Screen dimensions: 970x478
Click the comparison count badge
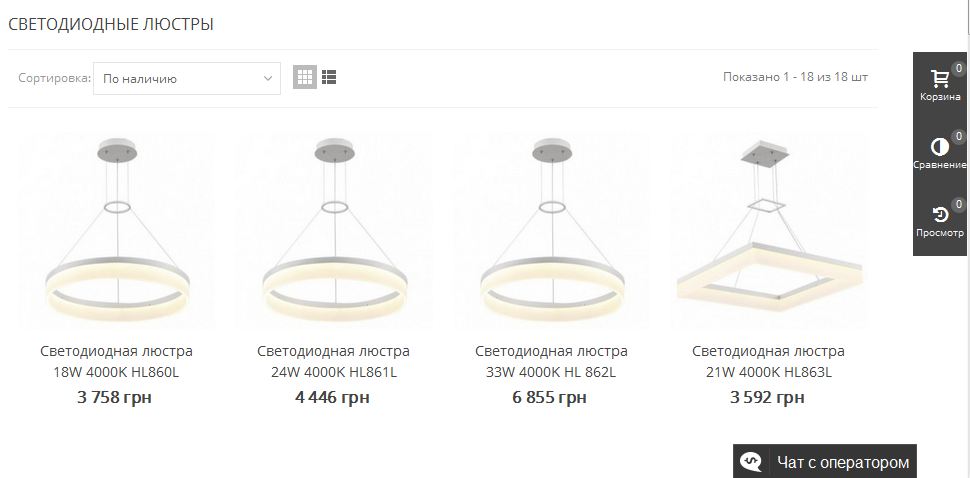coord(958,136)
